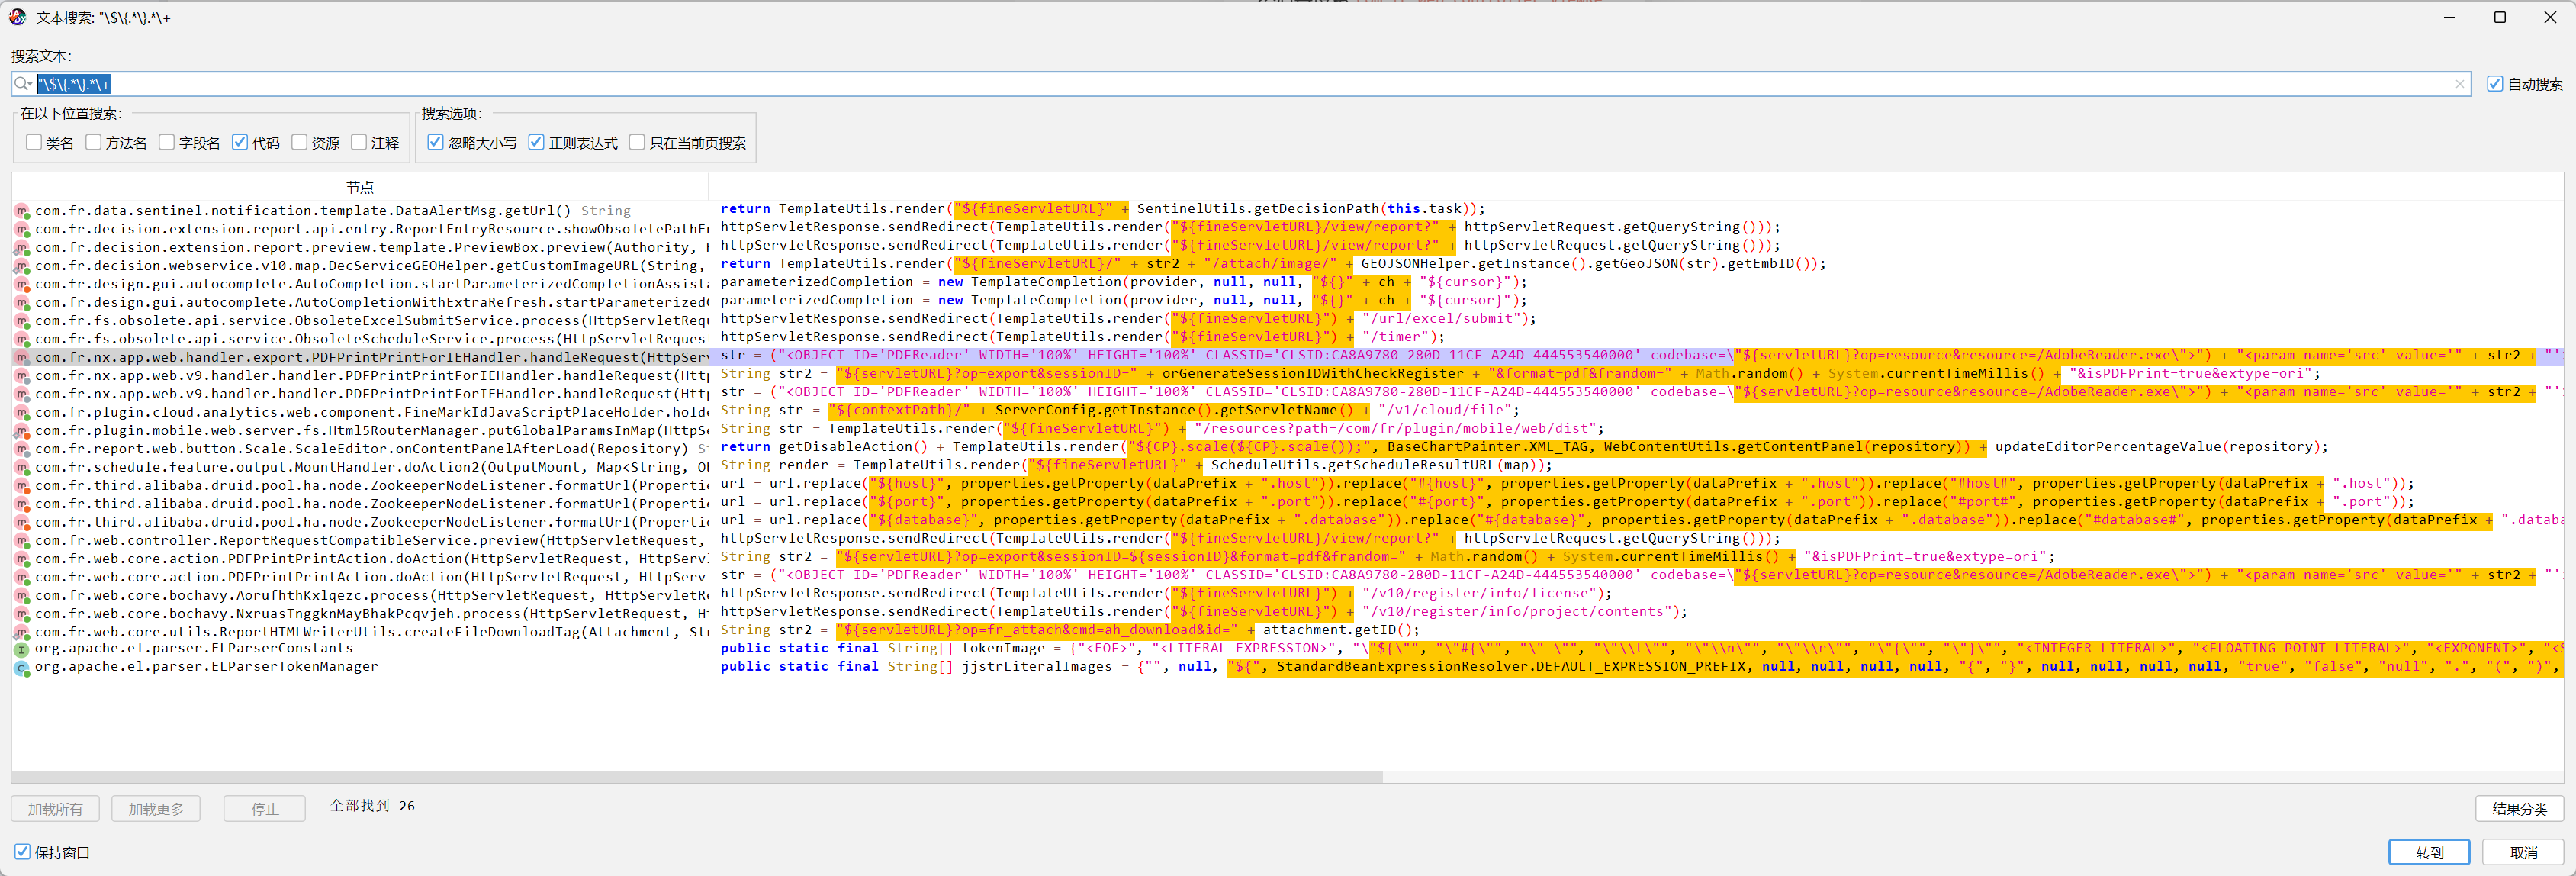The height and width of the screenshot is (876, 2576).
Task: Click the search magnifier icon in text field
Action: [x=23, y=84]
